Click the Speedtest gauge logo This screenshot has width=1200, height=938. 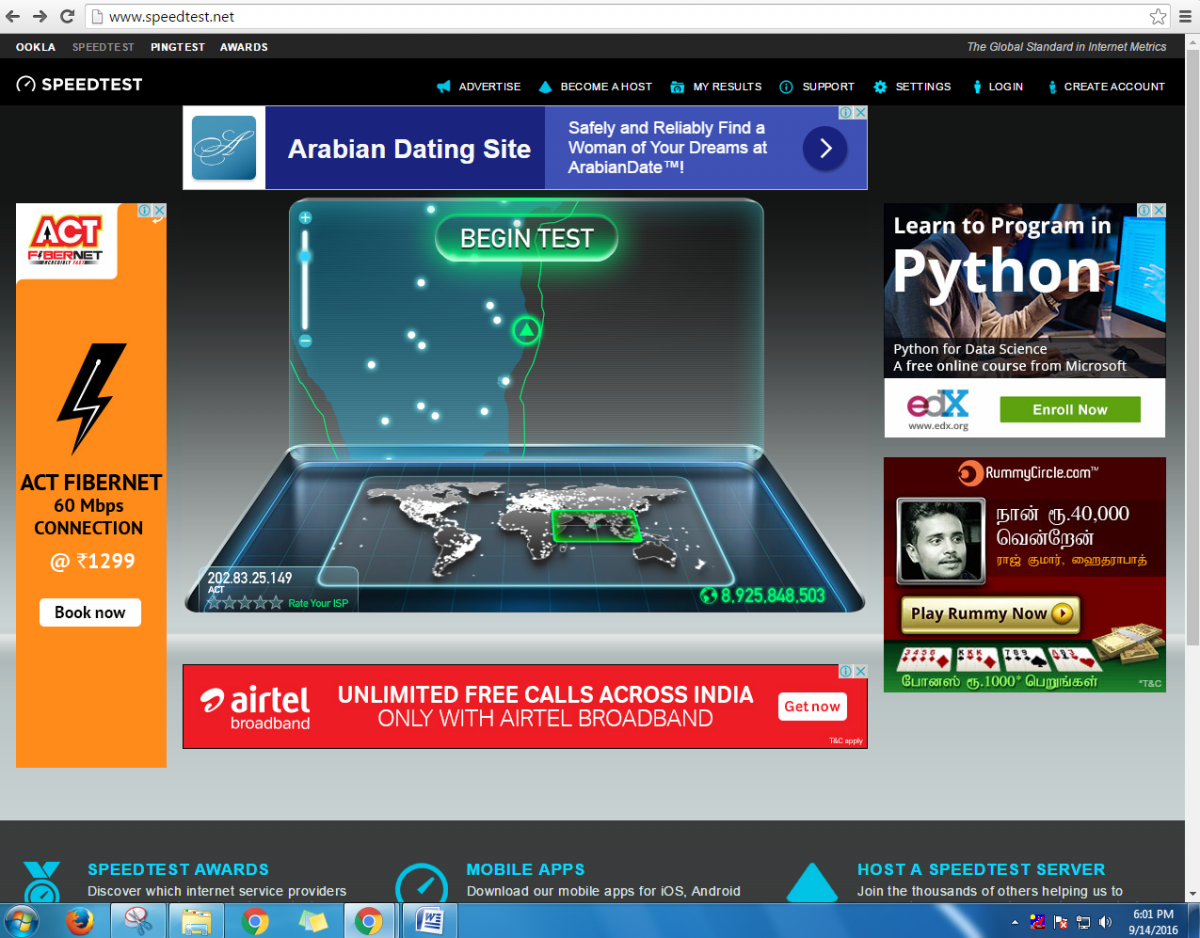[x=27, y=86]
